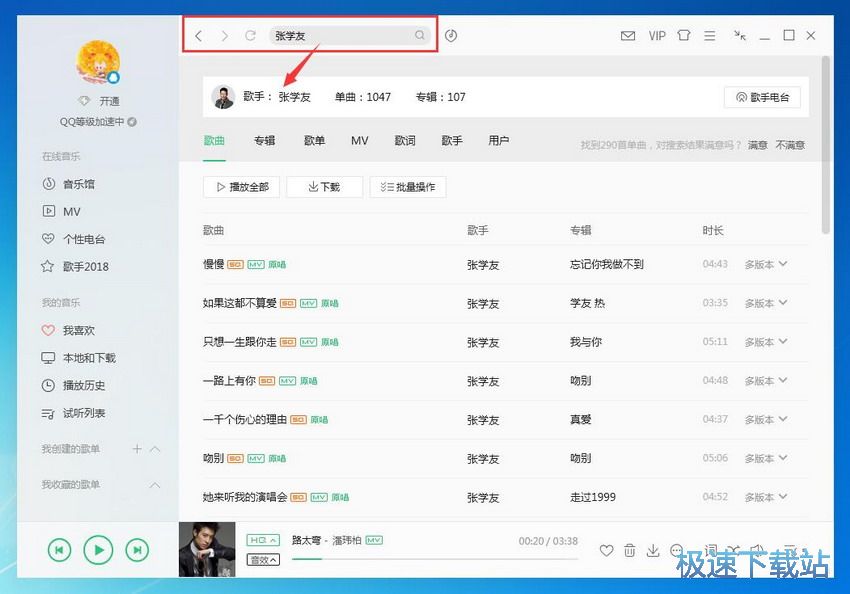Expand 多版本 for 她来听我的演唱会
850x594 pixels.
point(765,497)
